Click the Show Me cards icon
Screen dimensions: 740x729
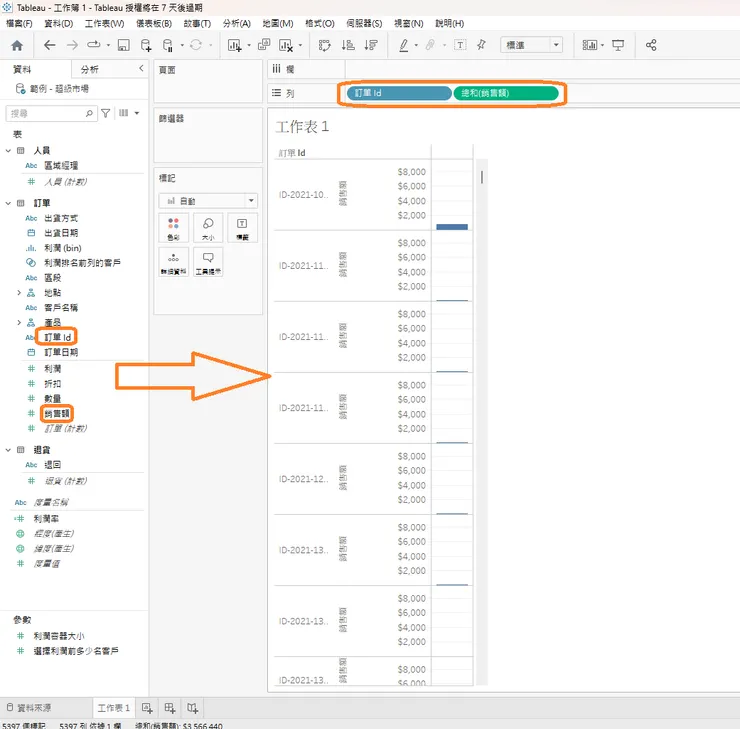[590, 45]
